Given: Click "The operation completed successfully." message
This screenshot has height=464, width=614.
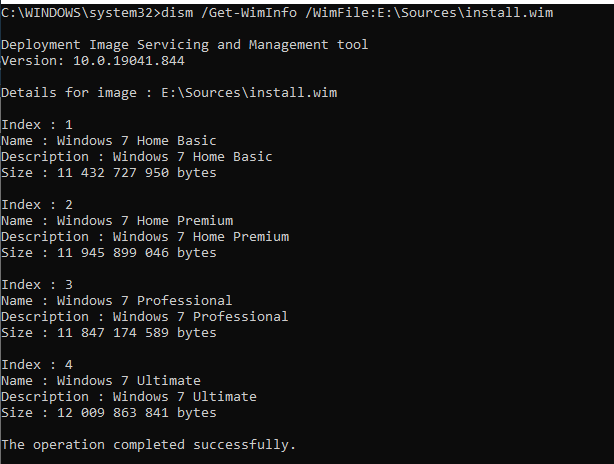Looking at the screenshot, I should [x=148, y=445].
